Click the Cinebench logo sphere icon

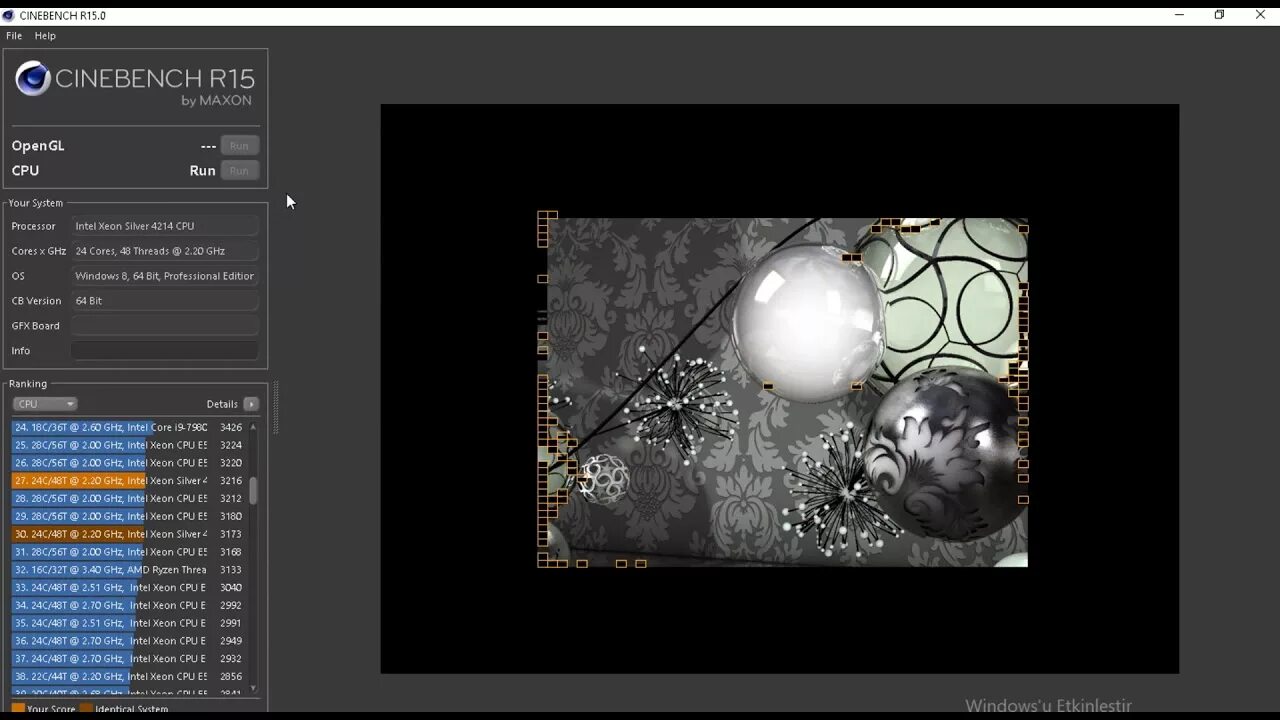(32, 78)
